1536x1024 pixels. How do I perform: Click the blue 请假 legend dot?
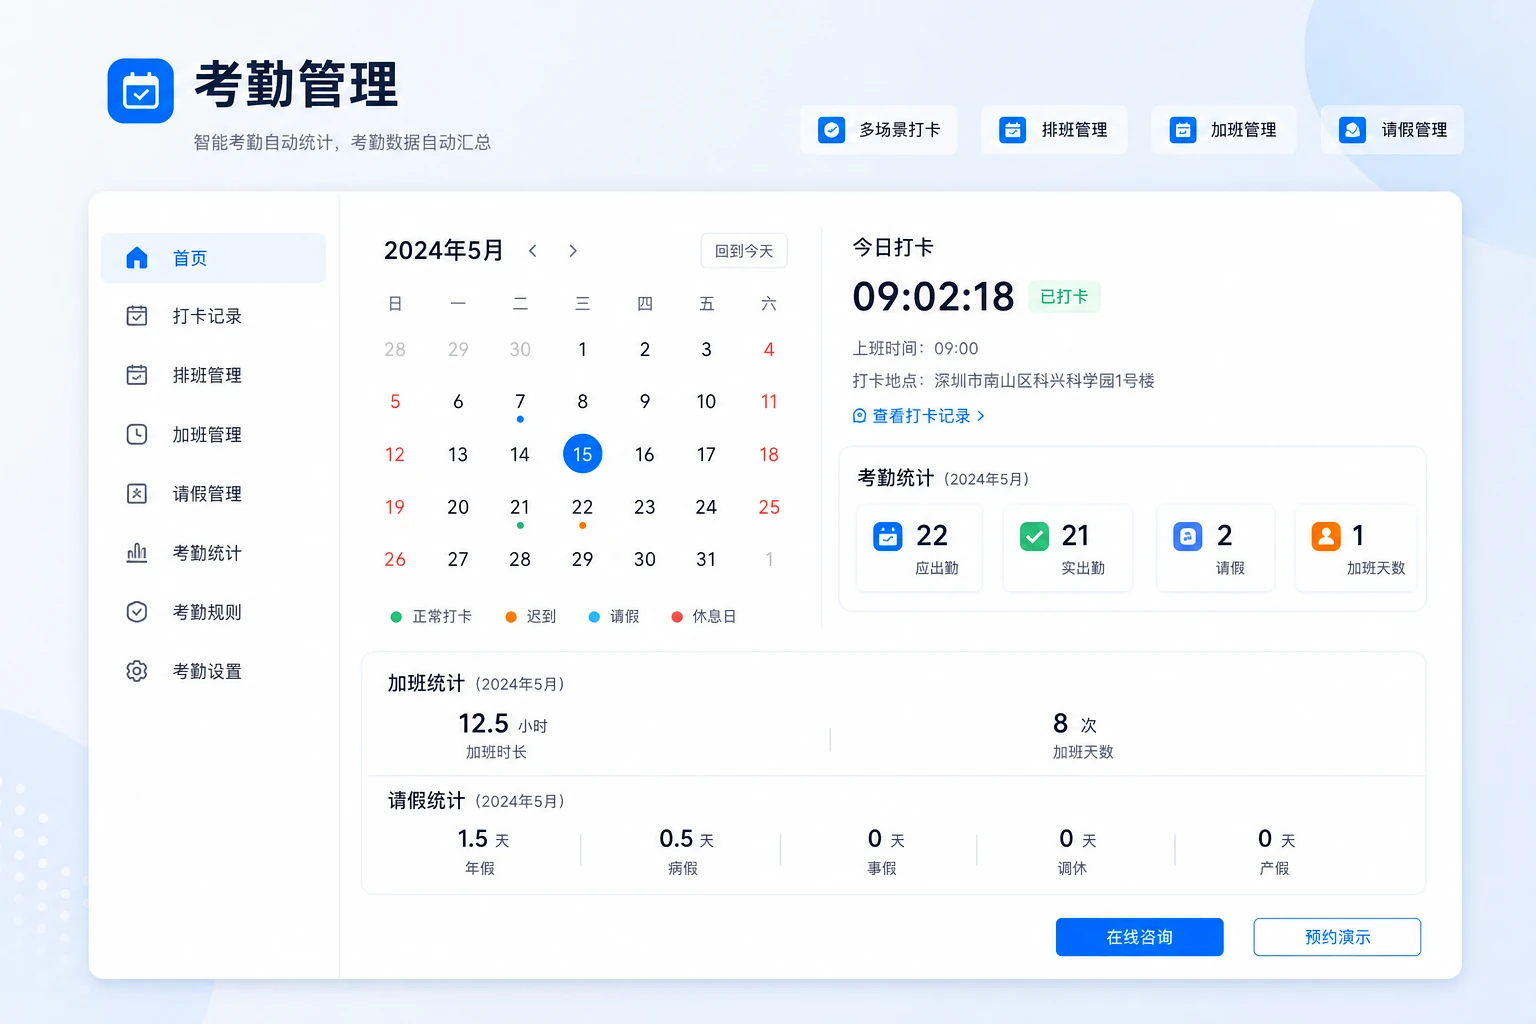[x=594, y=617]
